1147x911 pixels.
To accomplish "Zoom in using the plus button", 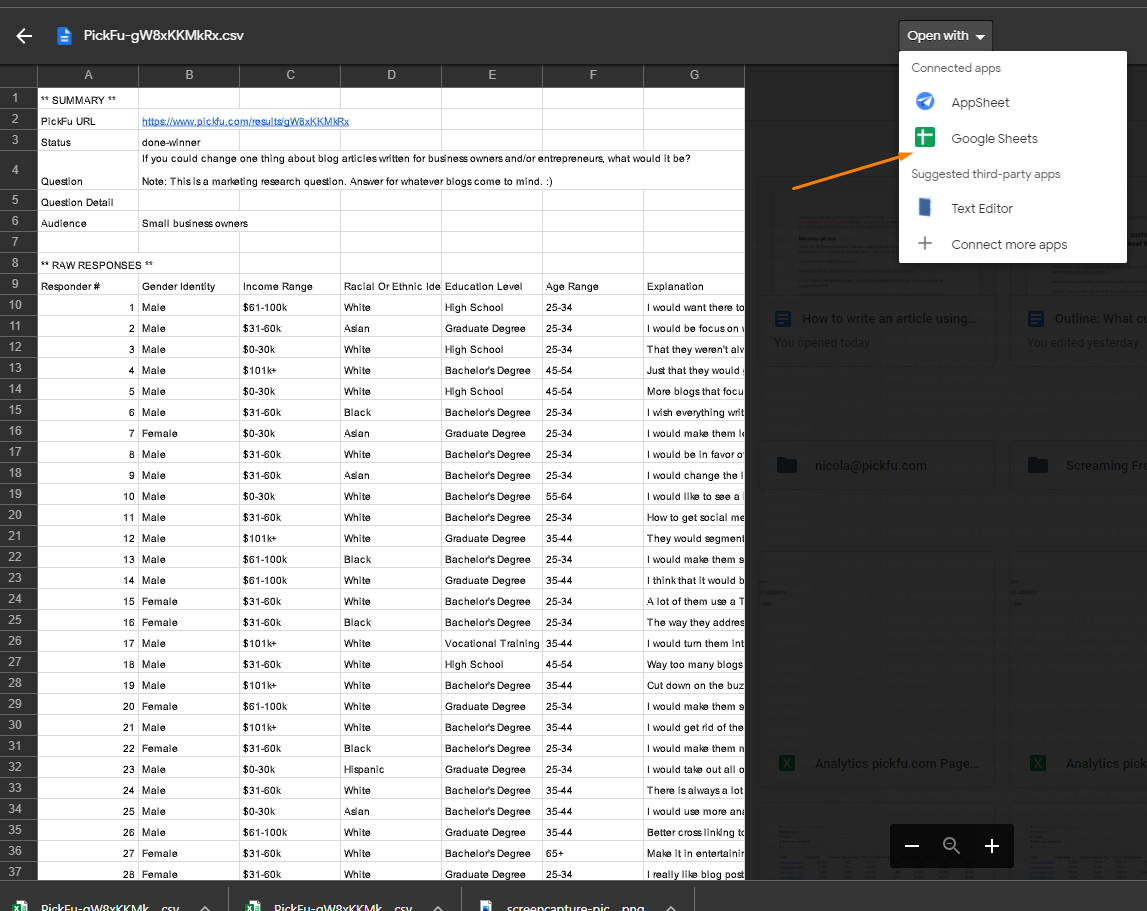I will click(992, 846).
